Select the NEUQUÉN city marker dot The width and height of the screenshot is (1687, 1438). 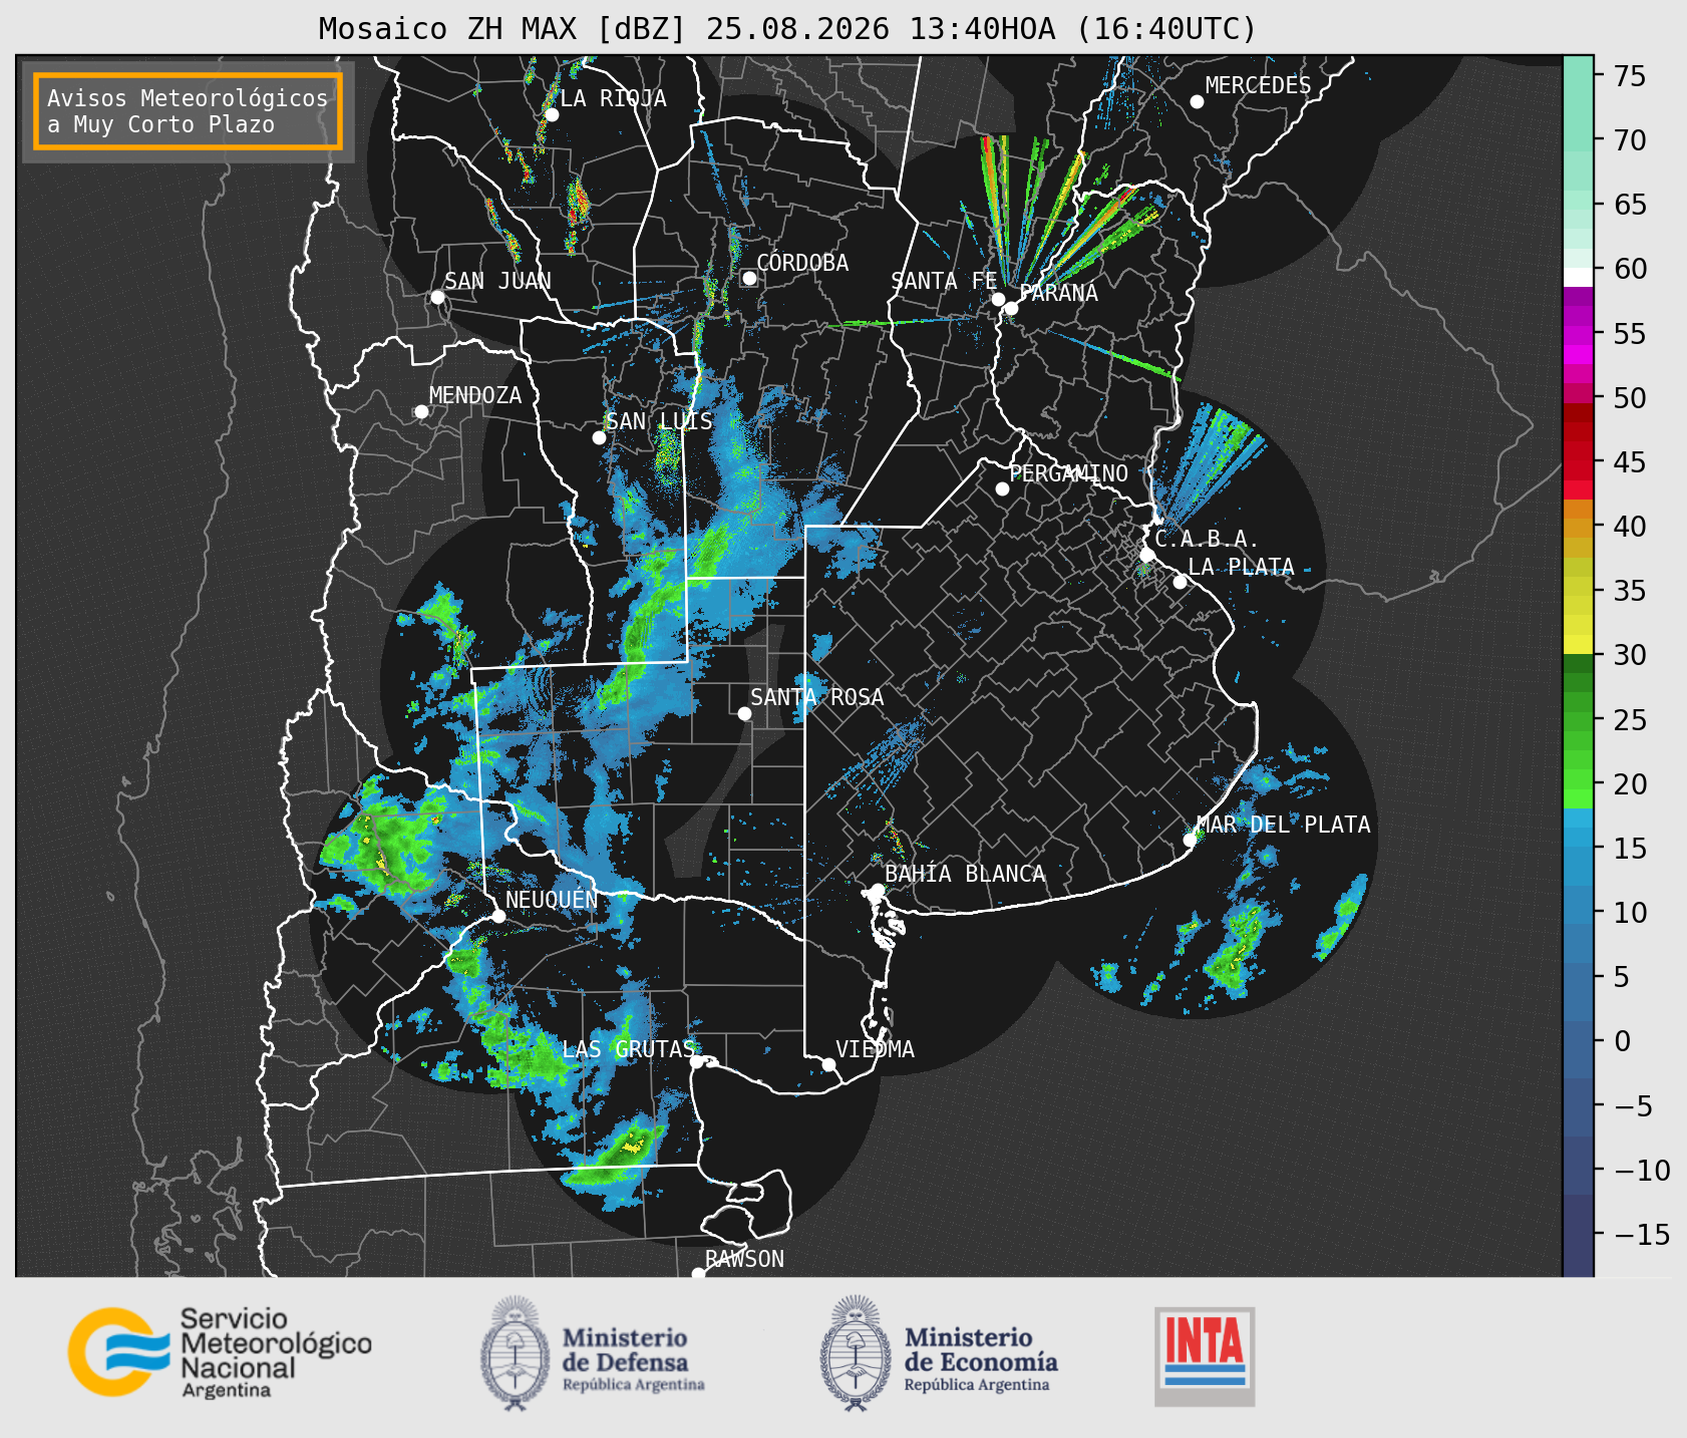[499, 916]
